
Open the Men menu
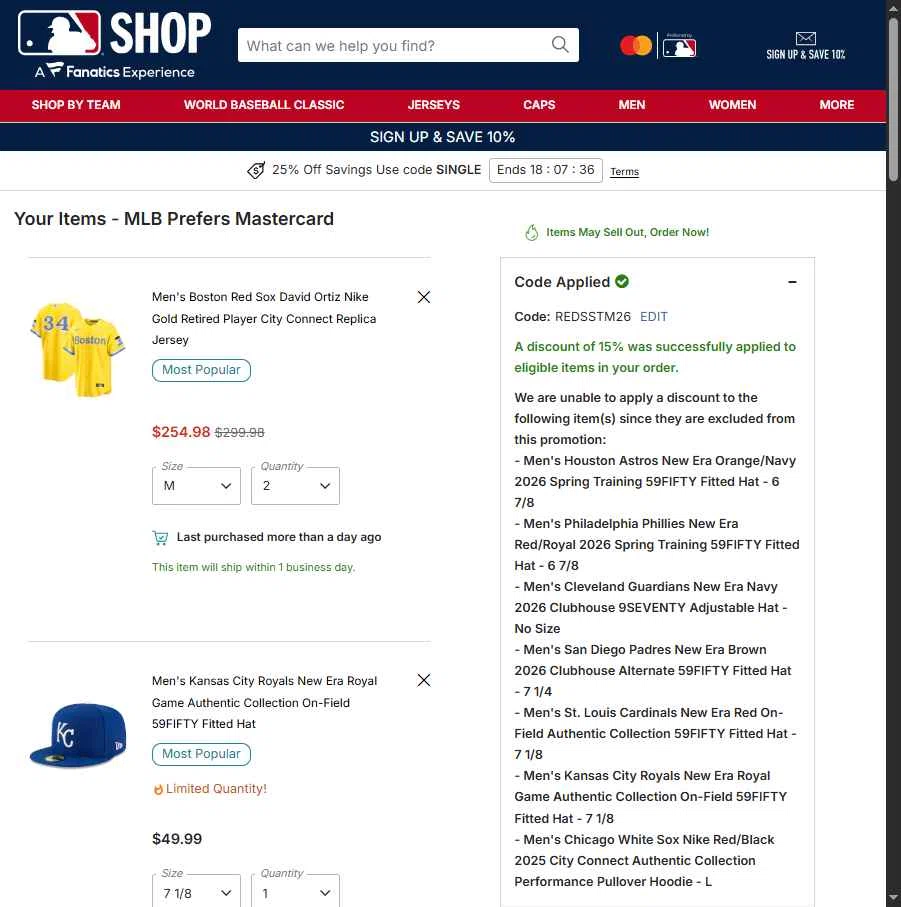click(x=632, y=105)
